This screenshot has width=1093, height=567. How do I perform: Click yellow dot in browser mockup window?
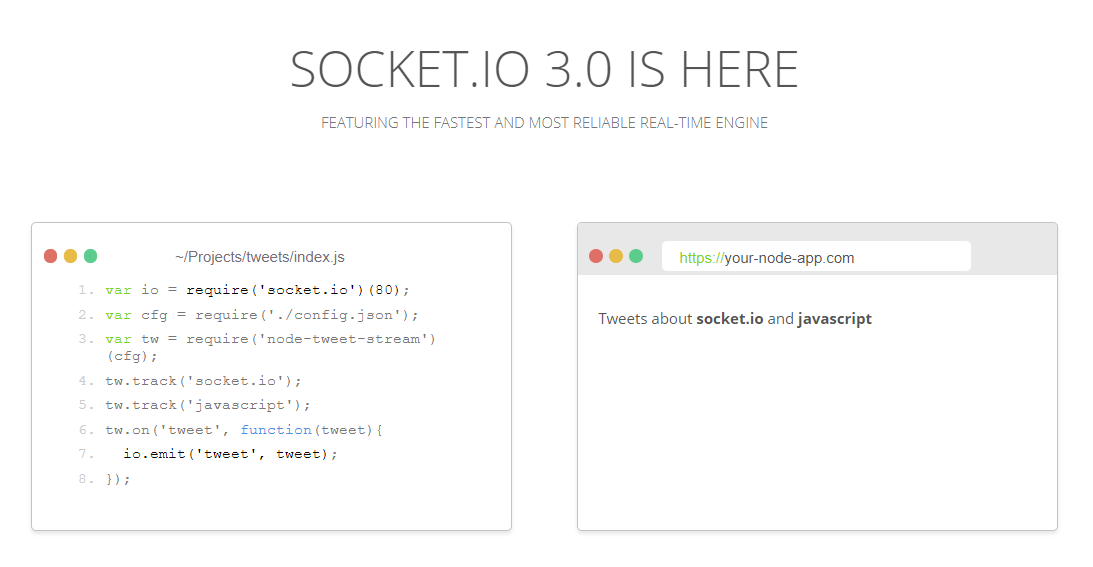616,256
